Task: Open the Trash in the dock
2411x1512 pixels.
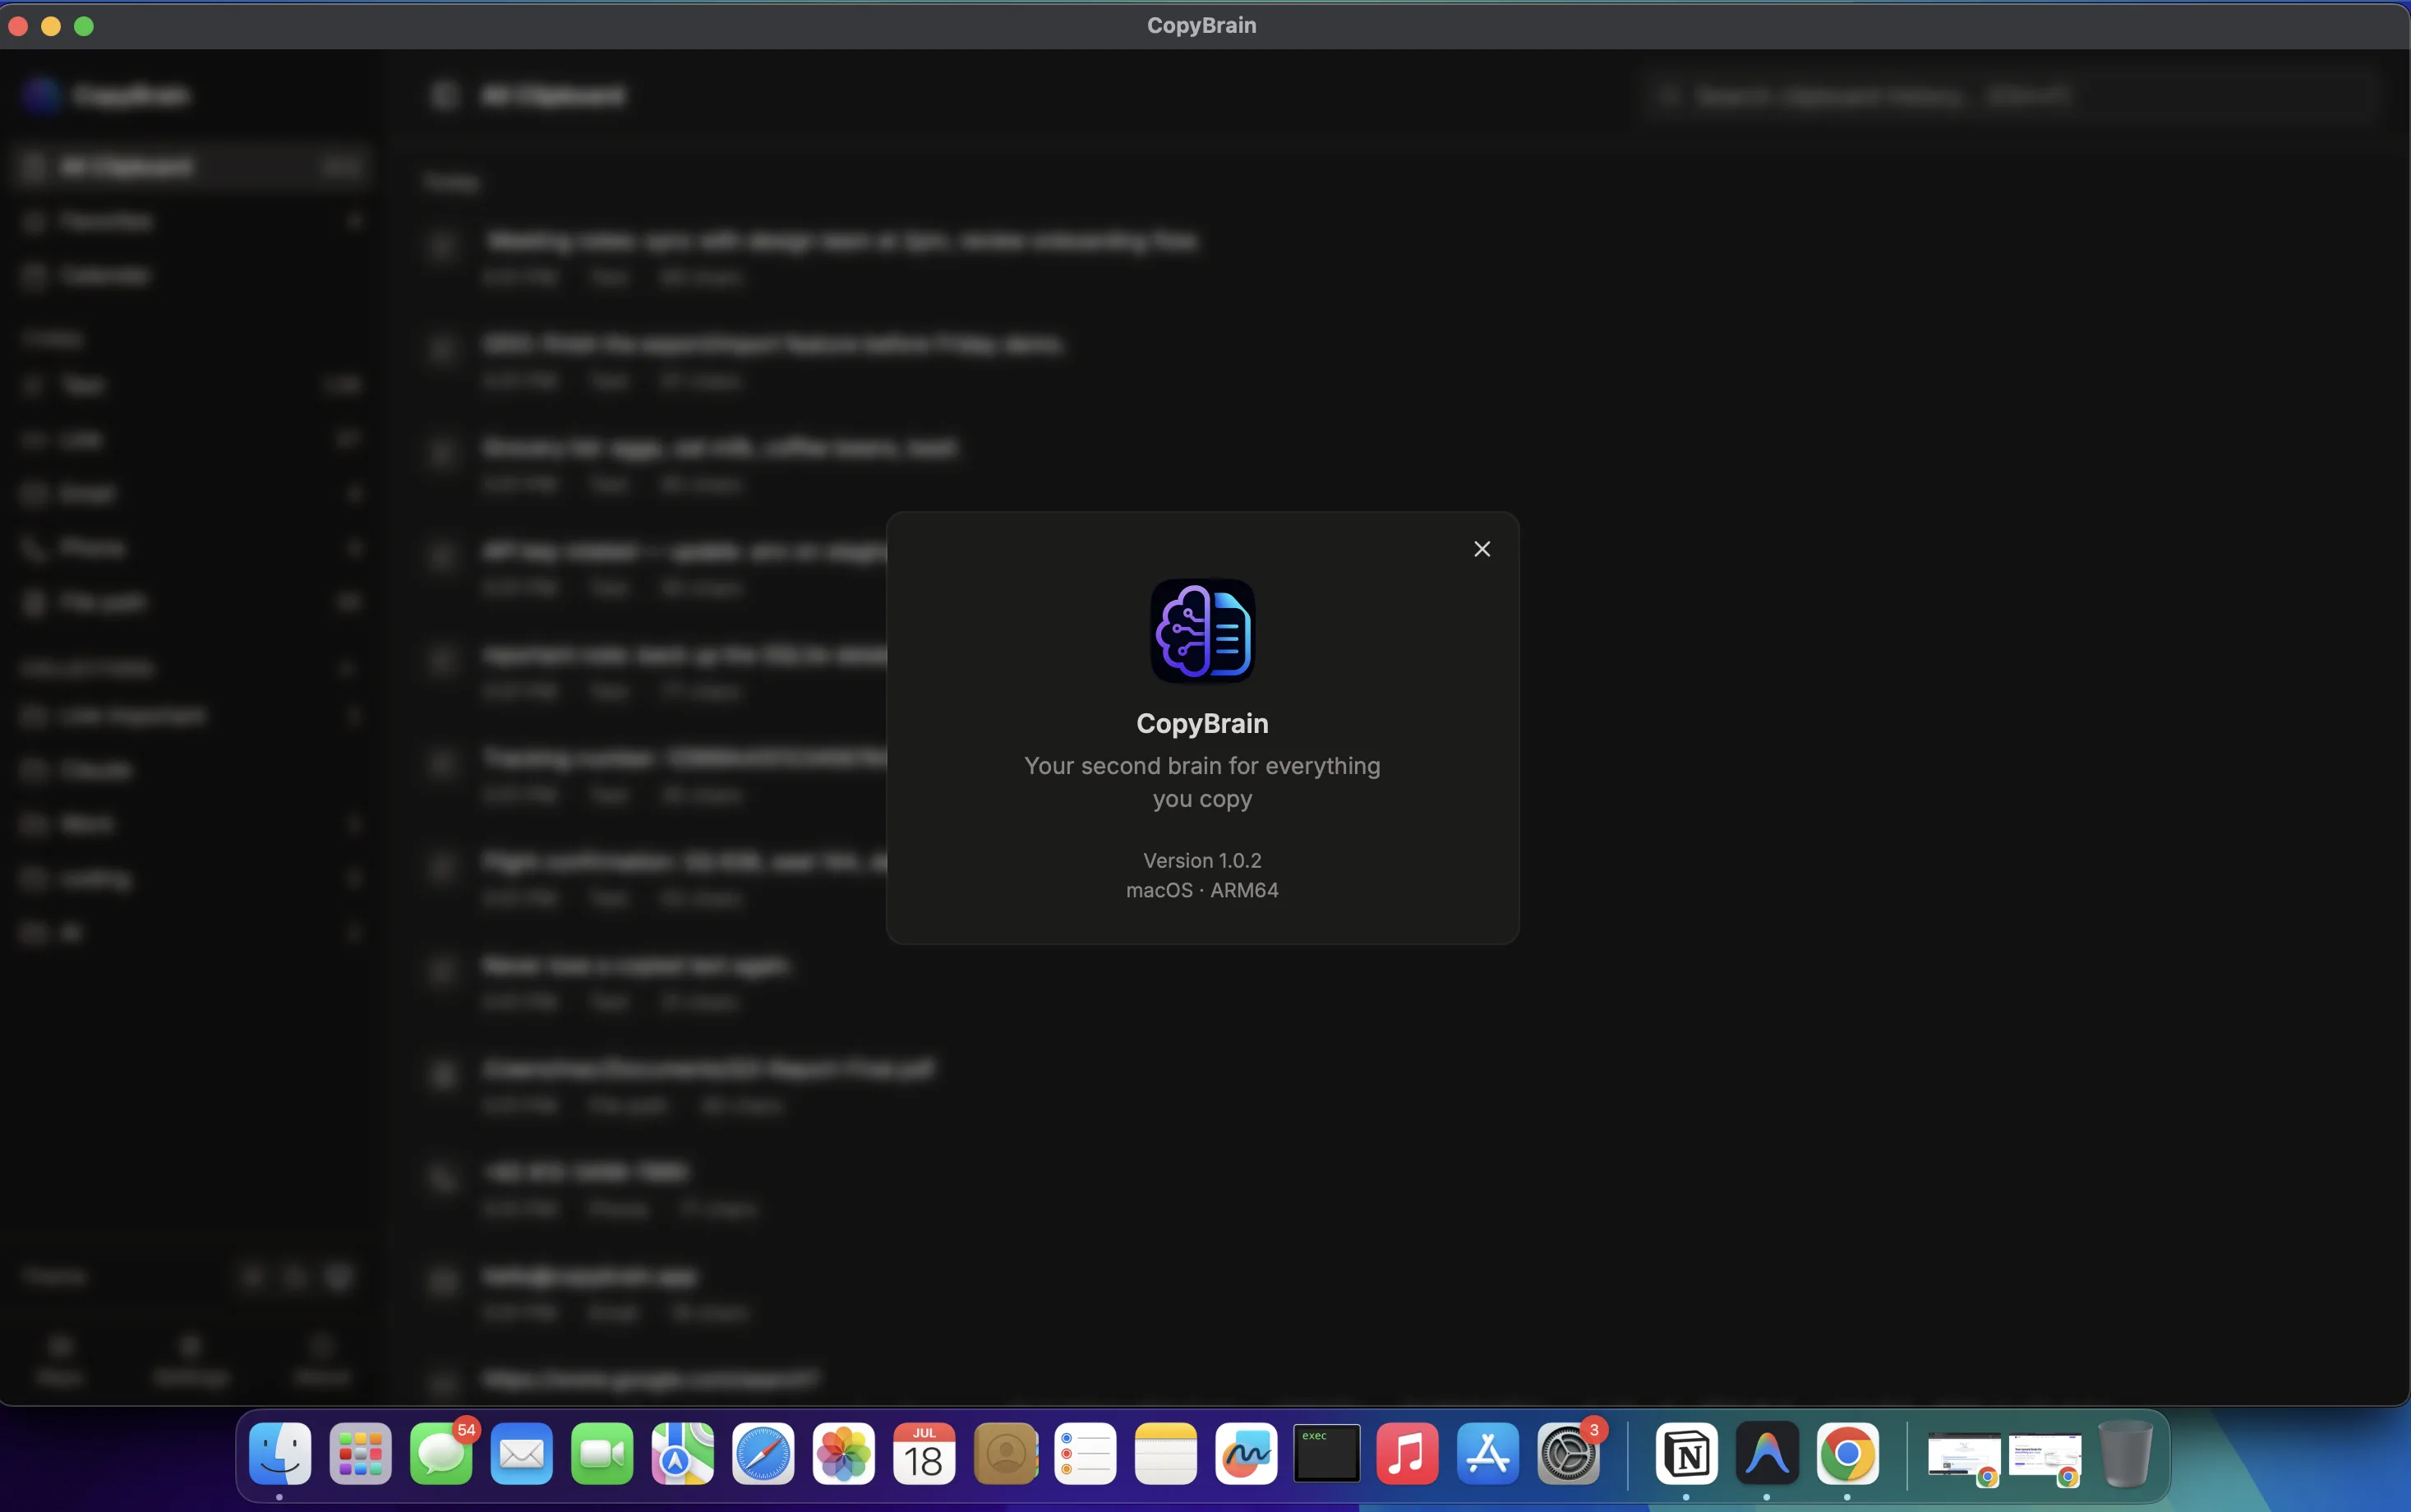Action: click(2125, 1454)
